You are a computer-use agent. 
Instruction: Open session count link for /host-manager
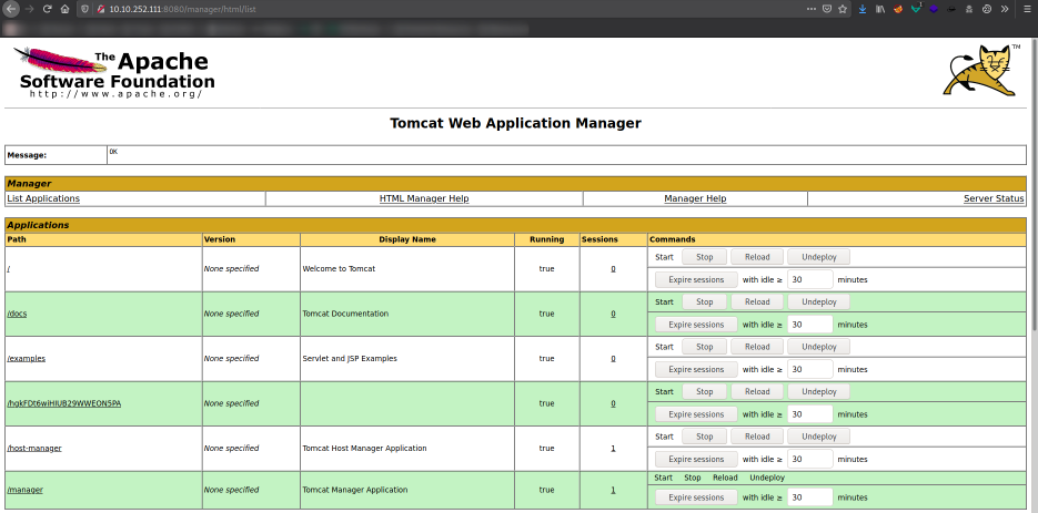613,448
